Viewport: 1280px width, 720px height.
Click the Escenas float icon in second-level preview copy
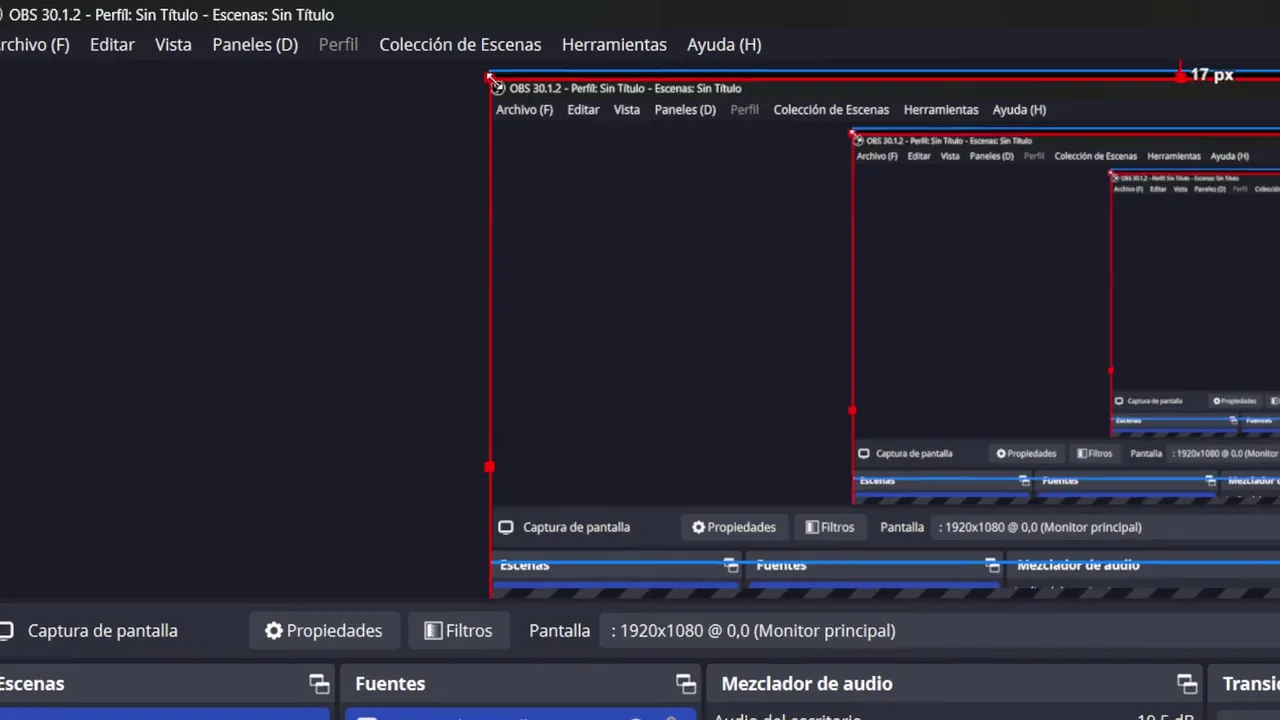pos(1024,481)
